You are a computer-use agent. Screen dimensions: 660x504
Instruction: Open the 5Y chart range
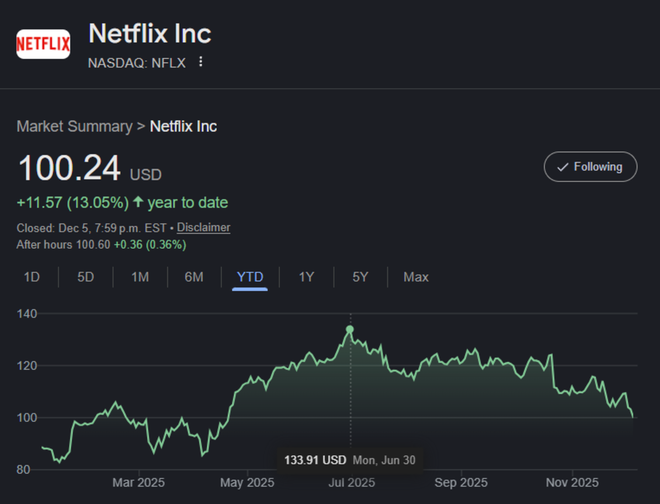click(360, 277)
